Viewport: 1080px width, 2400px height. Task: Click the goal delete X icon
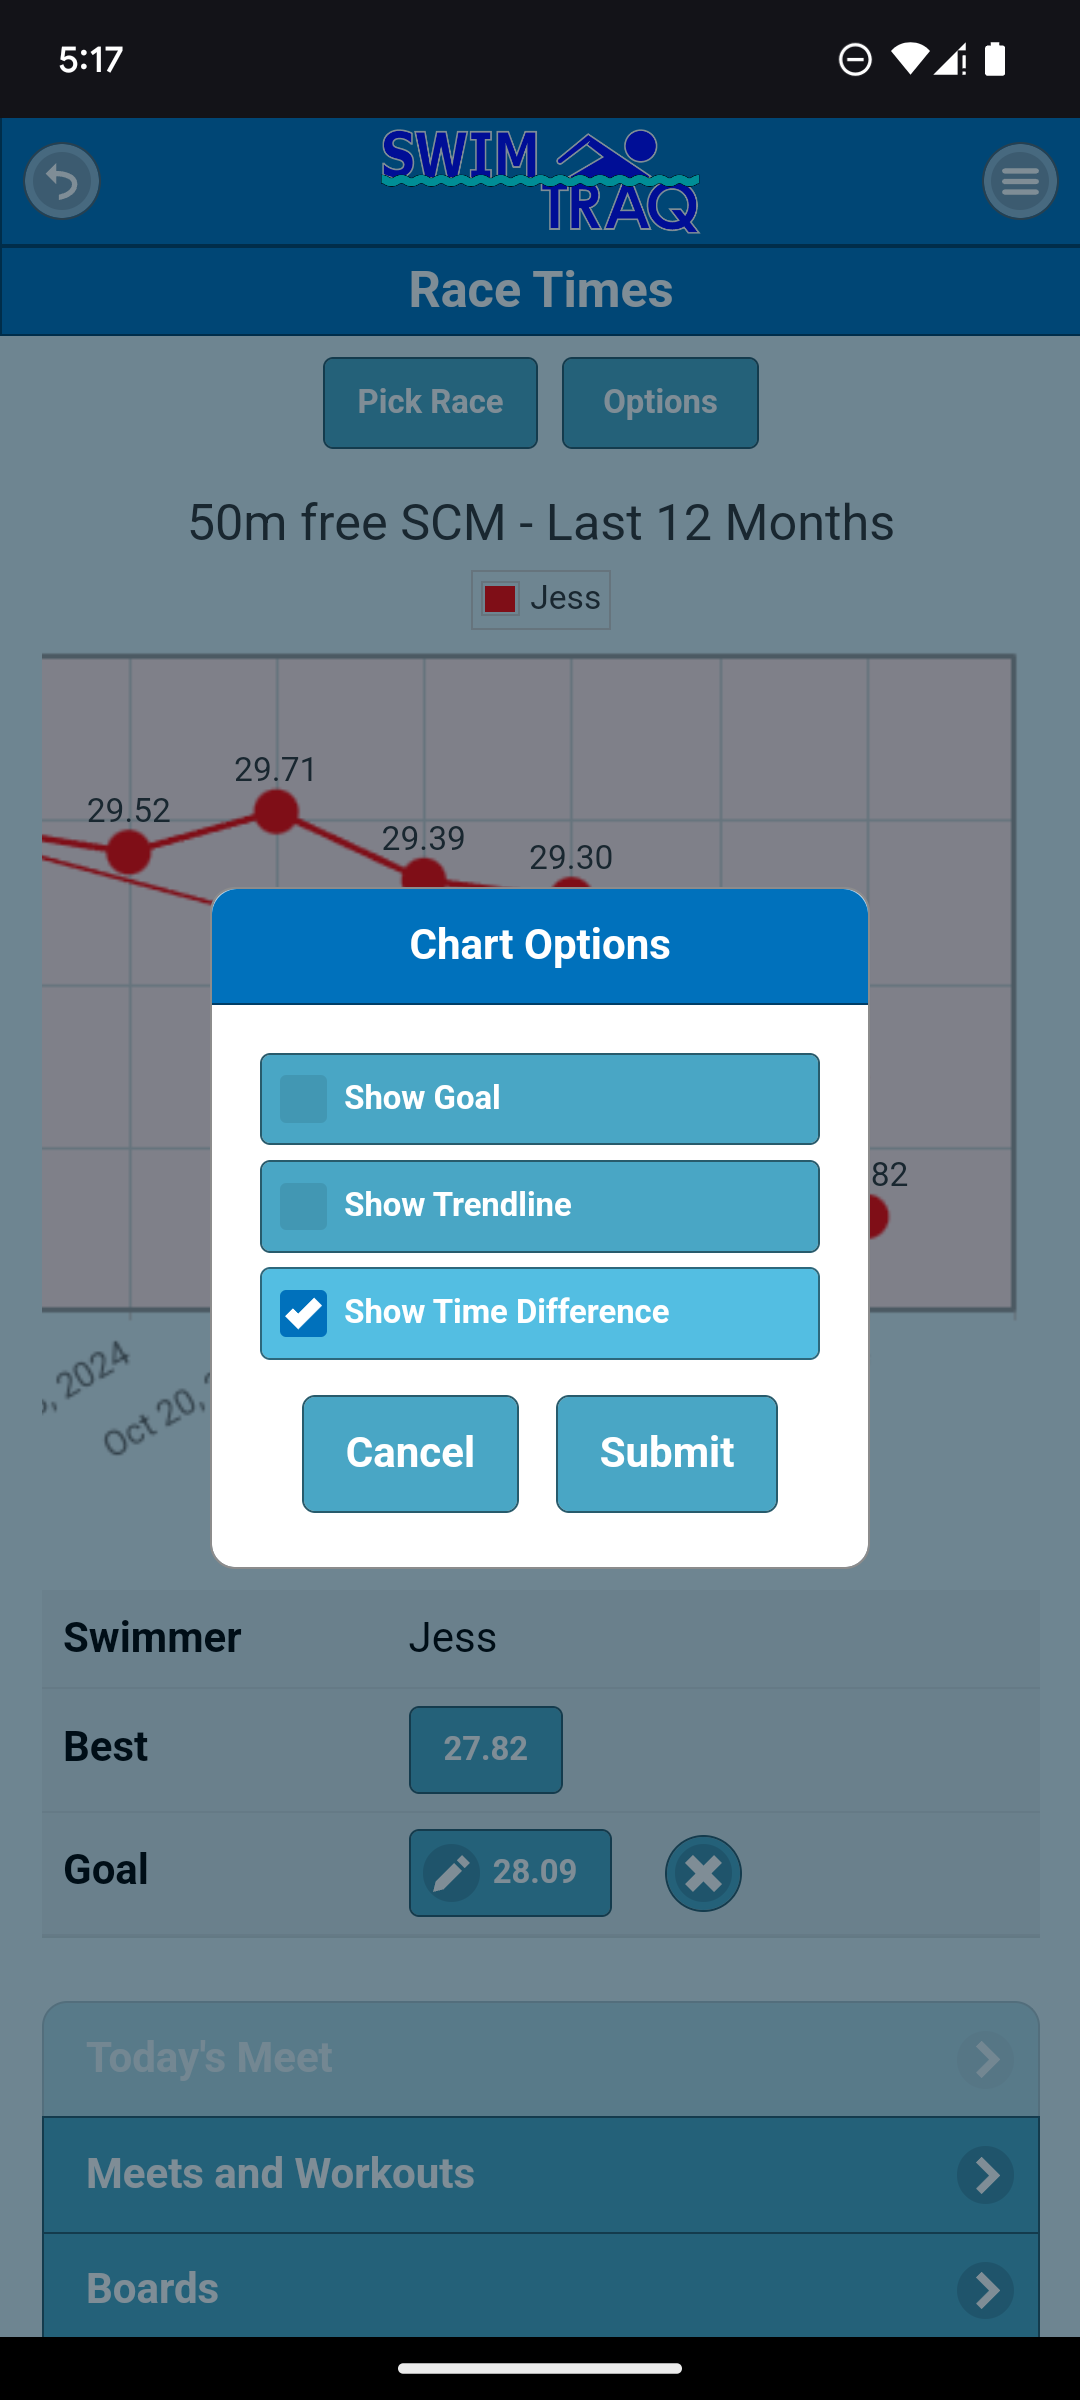pyautogui.click(x=703, y=1873)
